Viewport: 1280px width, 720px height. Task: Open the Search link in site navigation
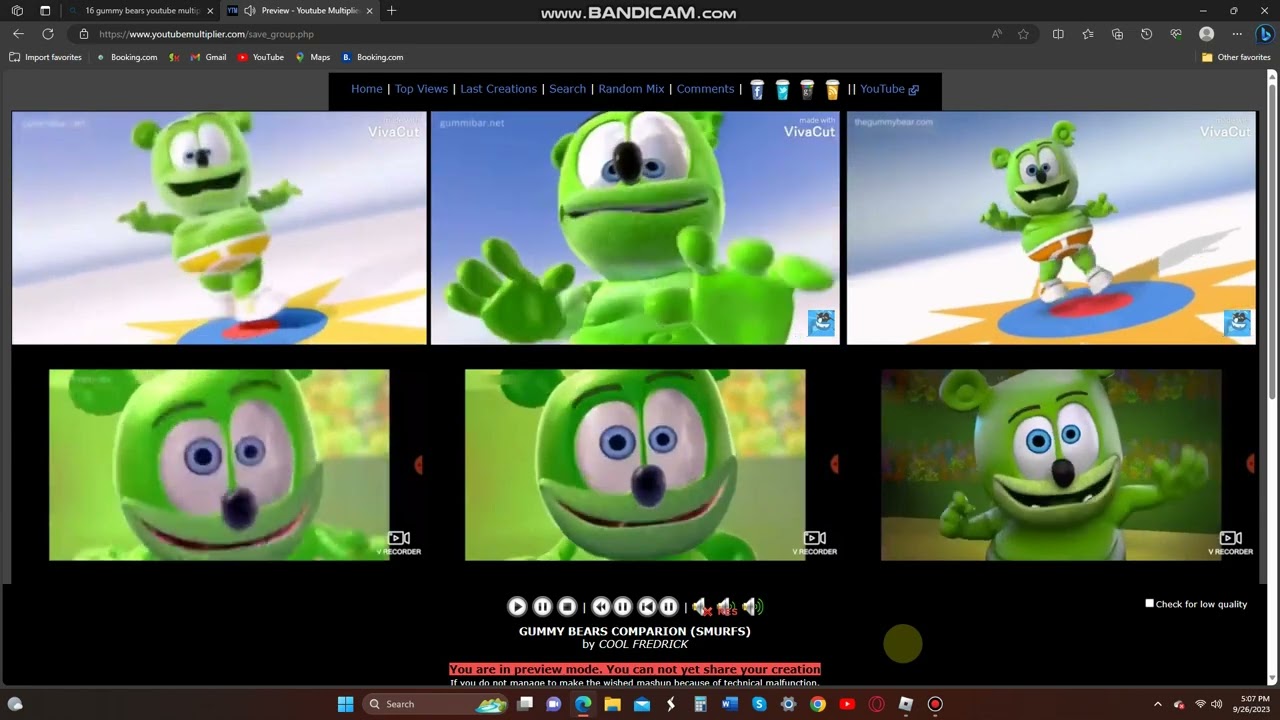click(567, 89)
